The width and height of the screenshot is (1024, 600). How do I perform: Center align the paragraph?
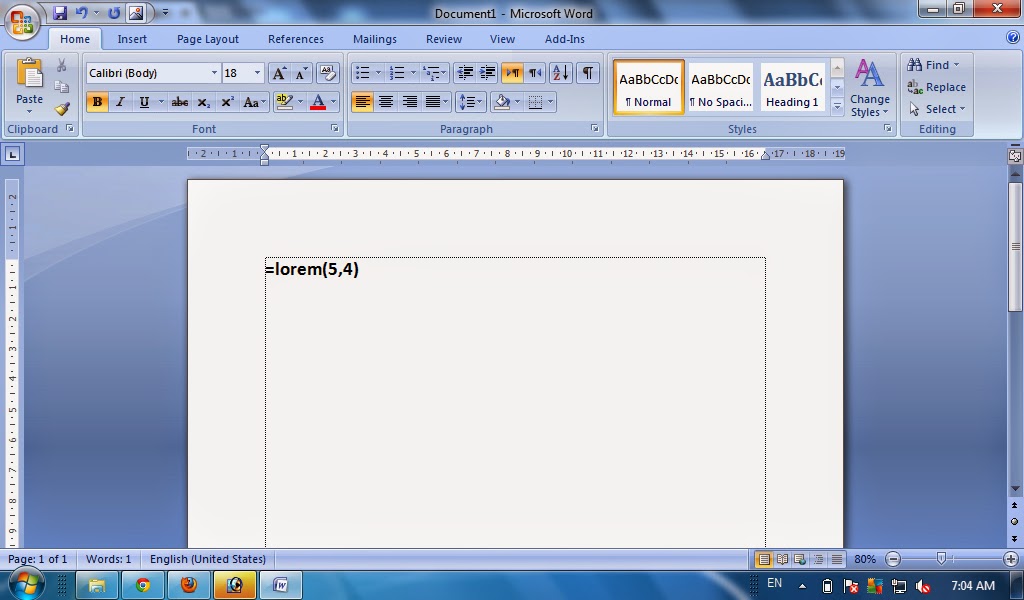pyautogui.click(x=387, y=101)
